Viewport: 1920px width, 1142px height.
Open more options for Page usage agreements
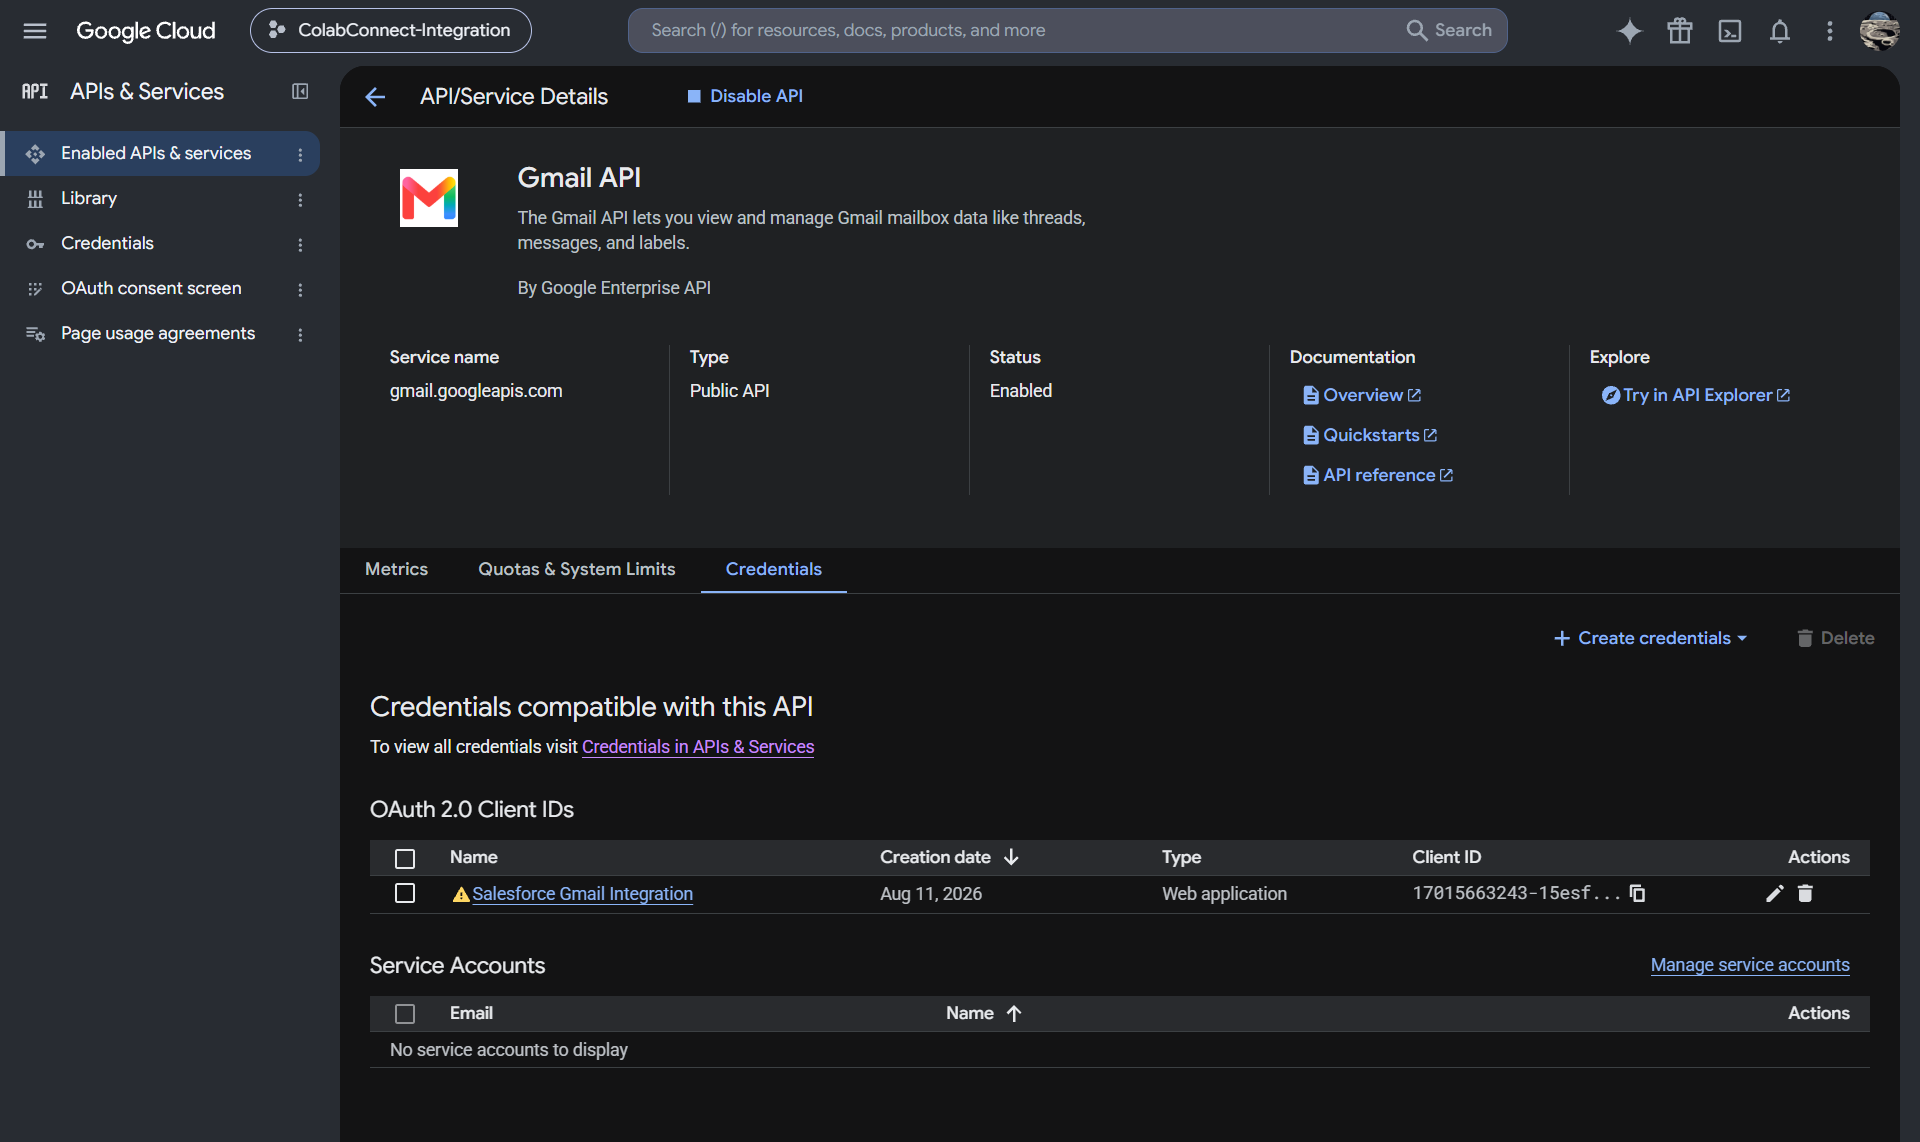(300, 334)
